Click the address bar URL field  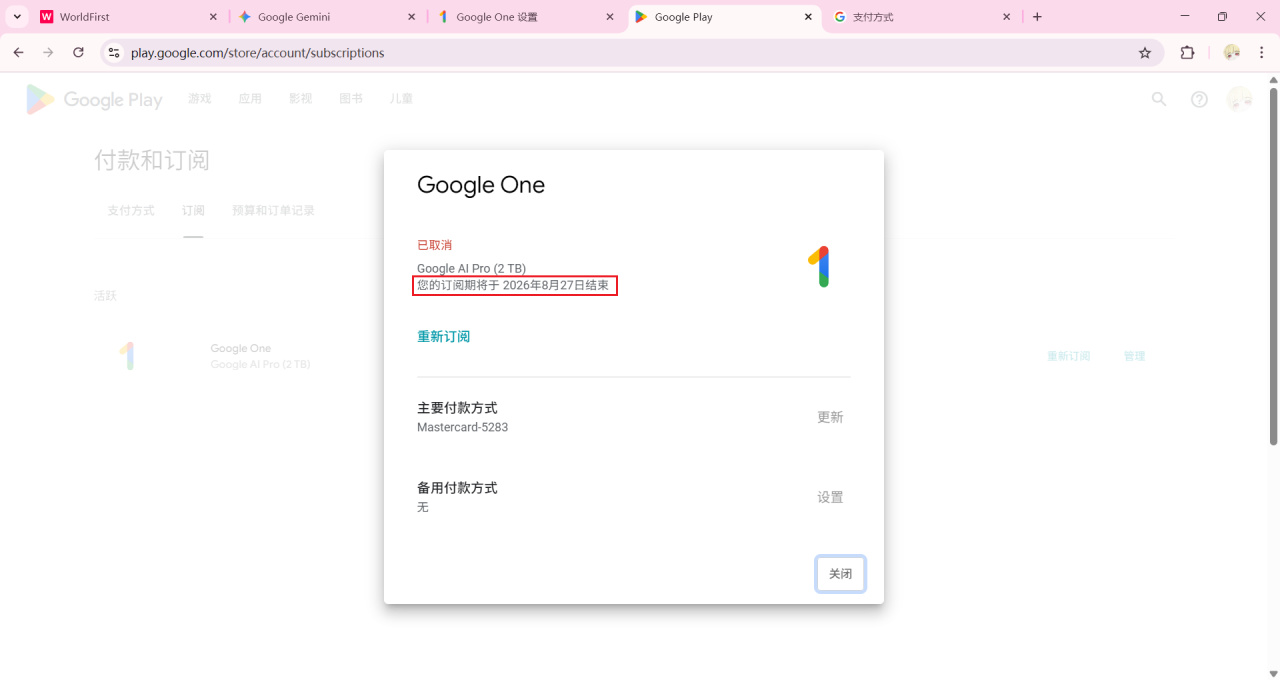pyautogui.click(x=630, y=53)
